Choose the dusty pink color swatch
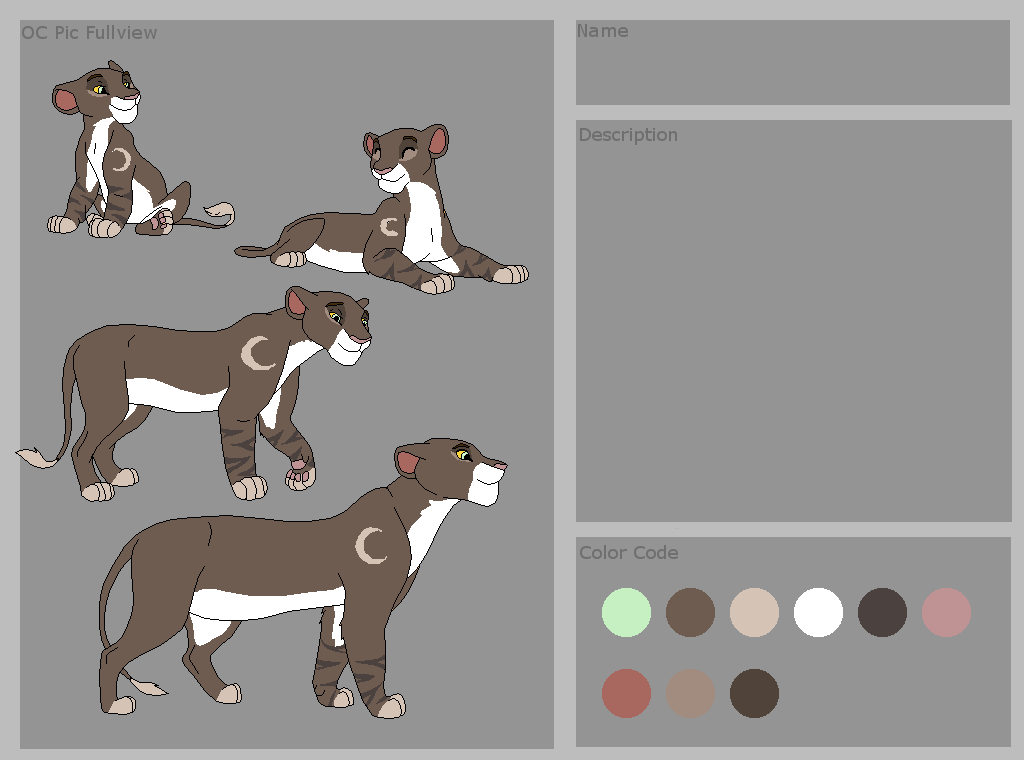The image size is (1024, 760). [946, 612]
